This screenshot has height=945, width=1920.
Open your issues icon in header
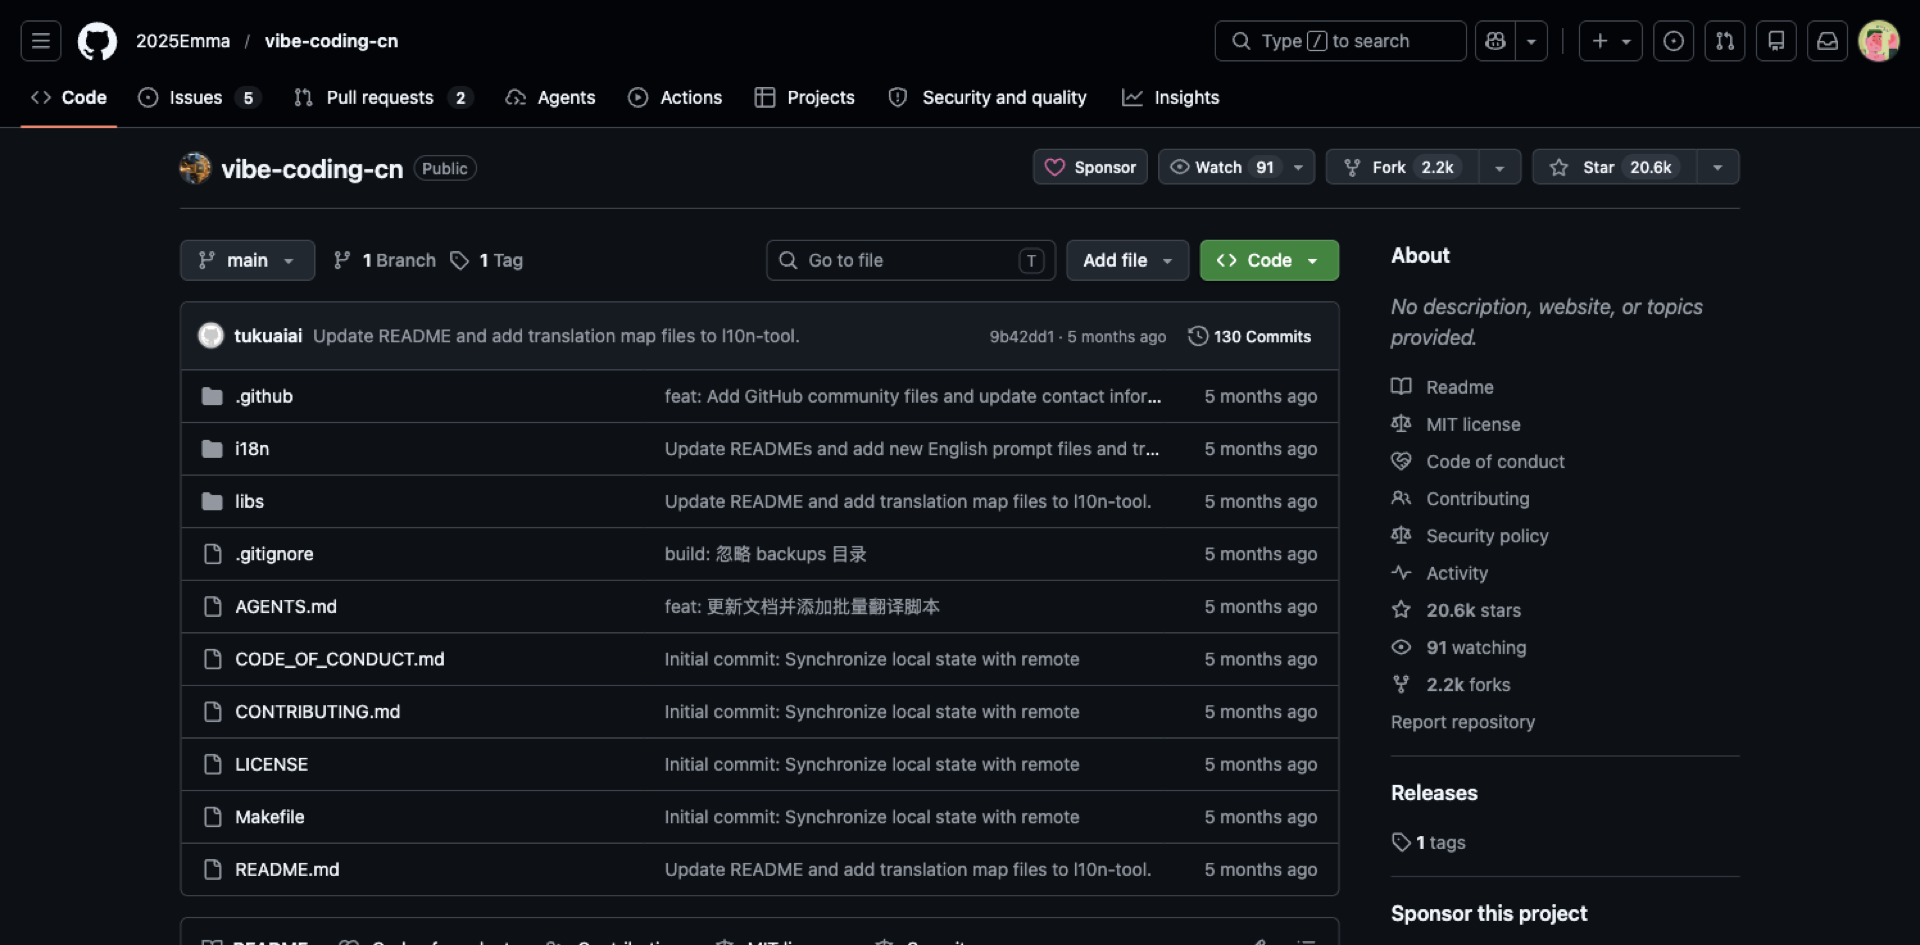point(1673,41)
